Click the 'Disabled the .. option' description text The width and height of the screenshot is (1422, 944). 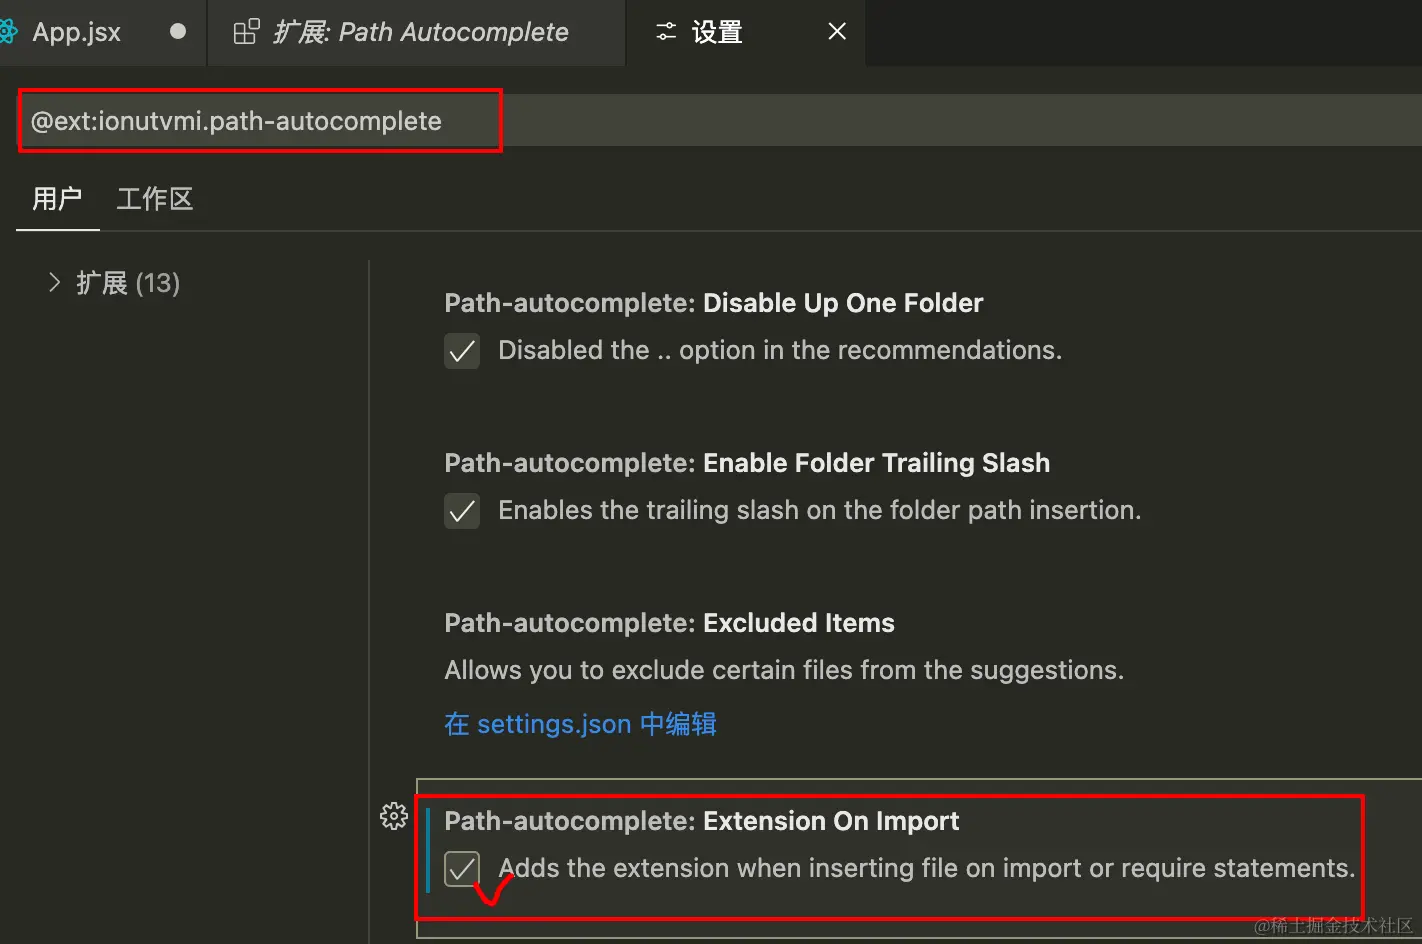(x=780, y=350)
